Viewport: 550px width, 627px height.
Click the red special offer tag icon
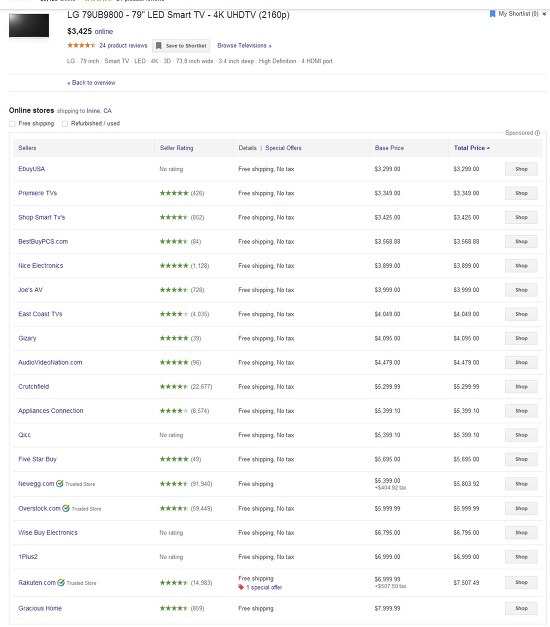[x=241, y=587]
